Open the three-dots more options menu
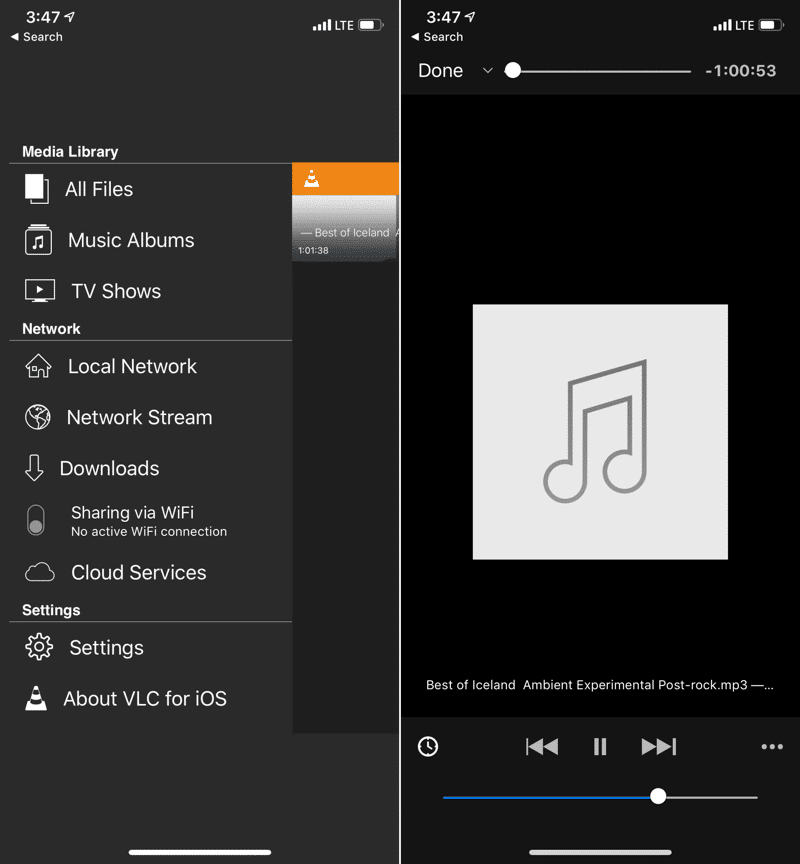Screen dimensions: 800x864 pos(771,746)
